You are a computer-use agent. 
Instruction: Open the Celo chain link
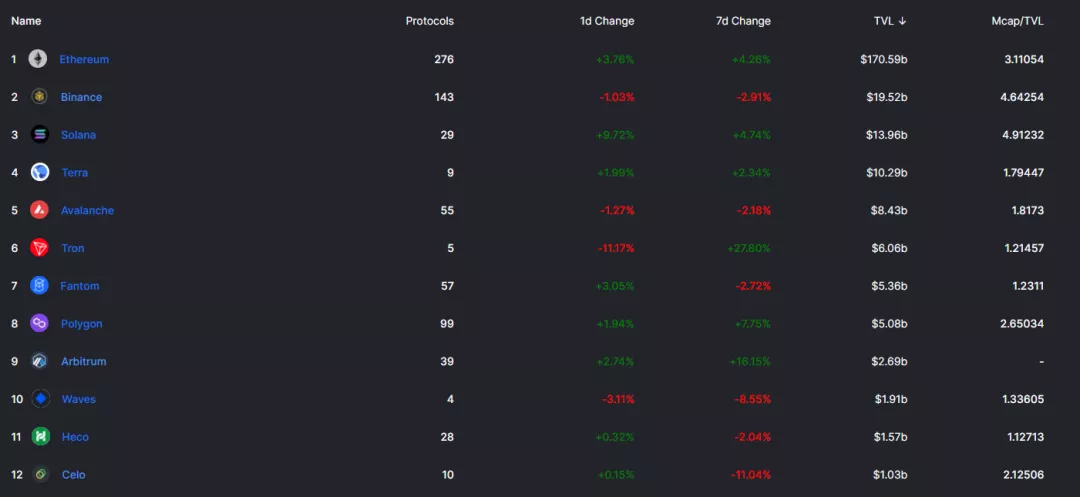(74, 474)
